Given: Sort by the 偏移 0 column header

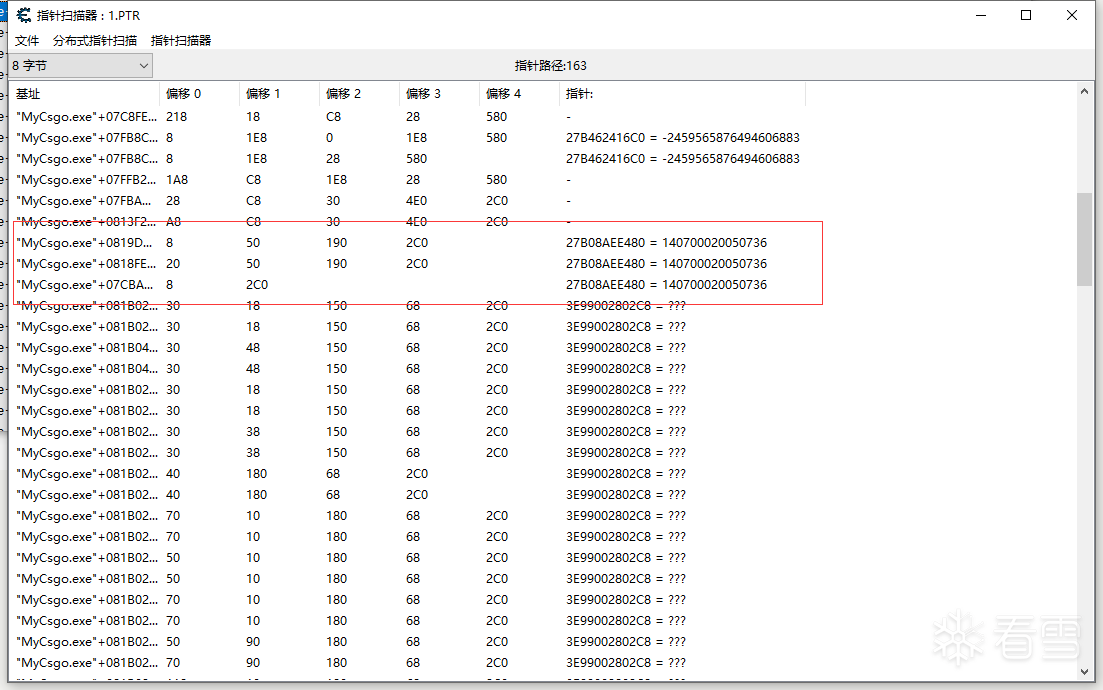Looking at the screenshot, I should [x=199, y=94].
